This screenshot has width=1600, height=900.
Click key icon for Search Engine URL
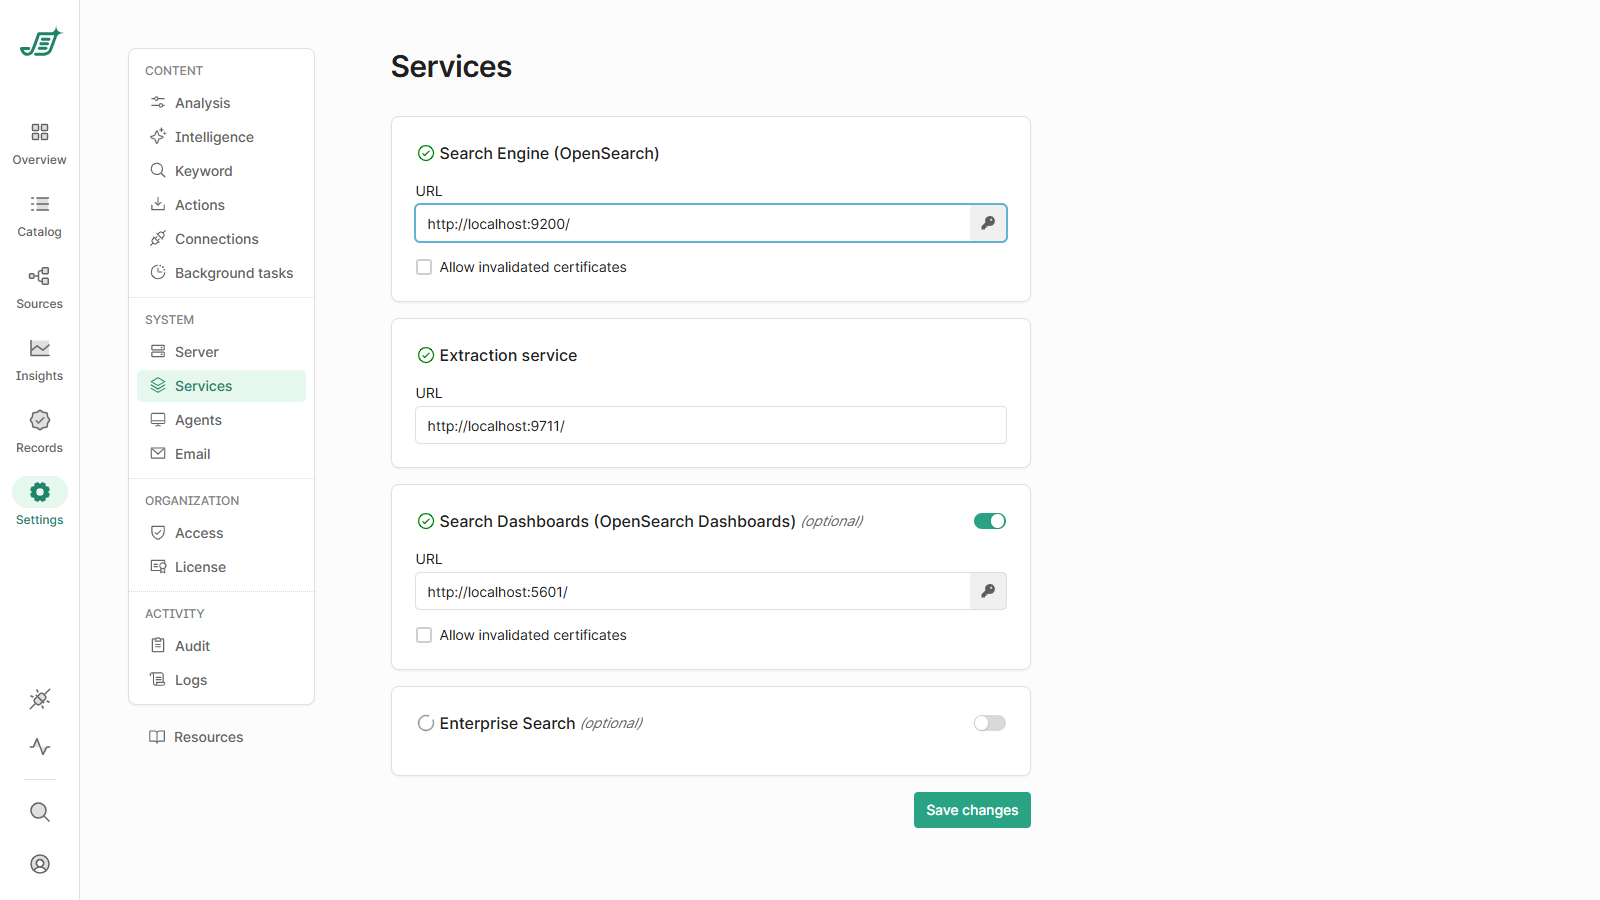988,223
